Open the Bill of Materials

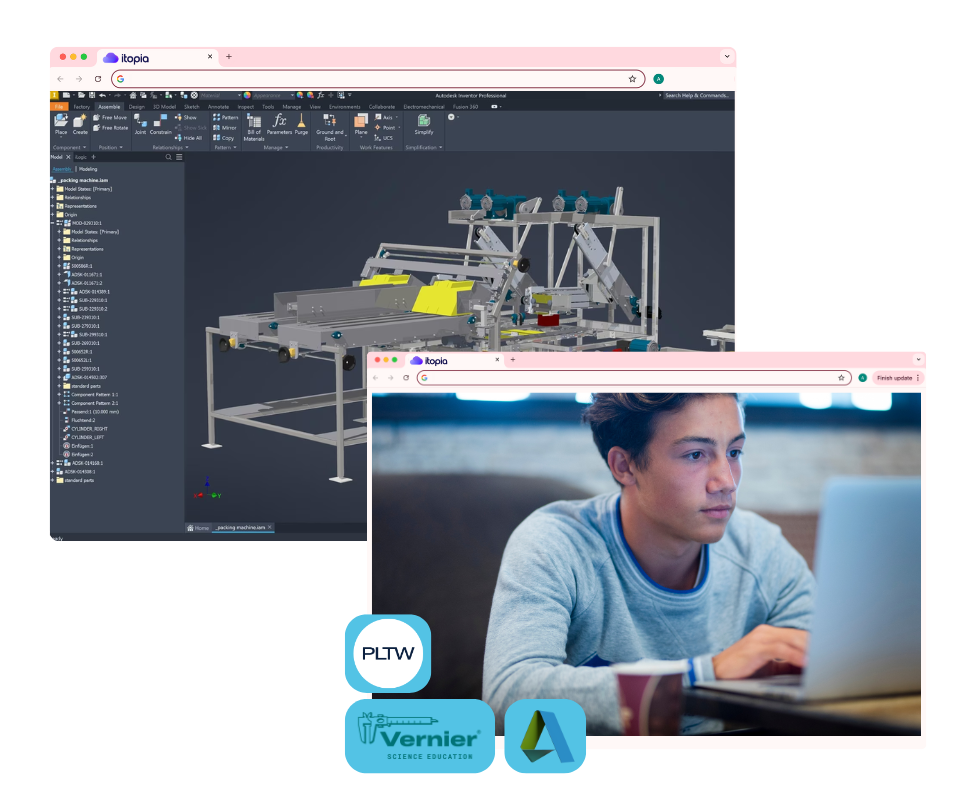click(x=254, y=127)
